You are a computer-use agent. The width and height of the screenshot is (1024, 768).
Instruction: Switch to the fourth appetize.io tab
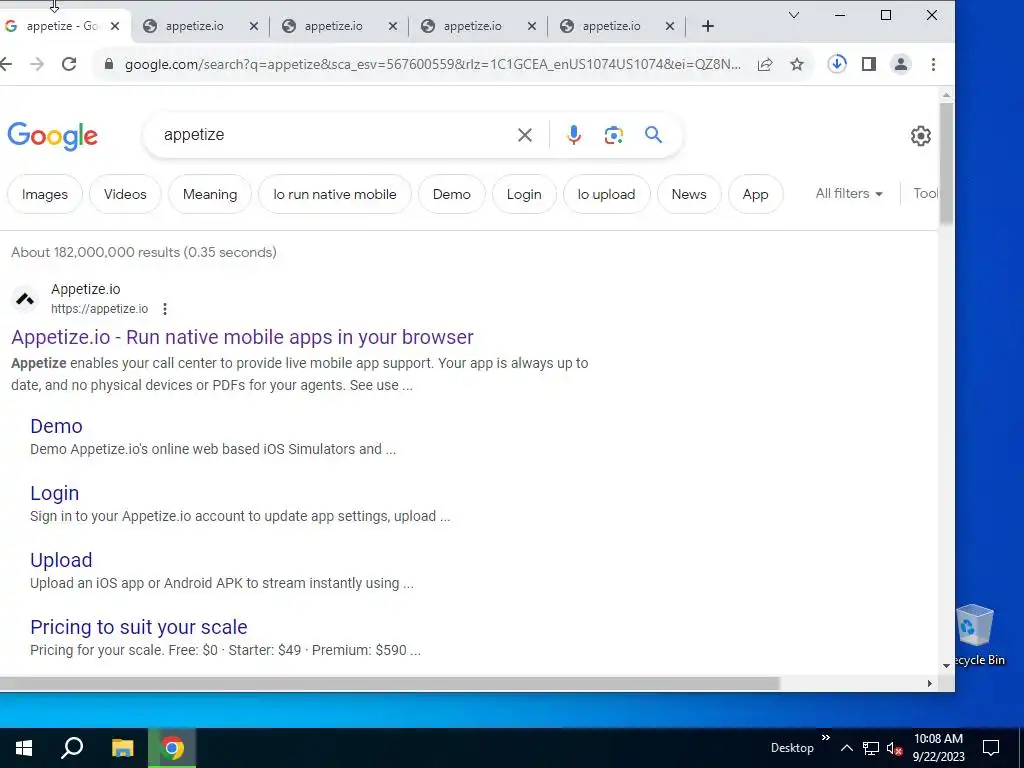[x=472, y=26]
